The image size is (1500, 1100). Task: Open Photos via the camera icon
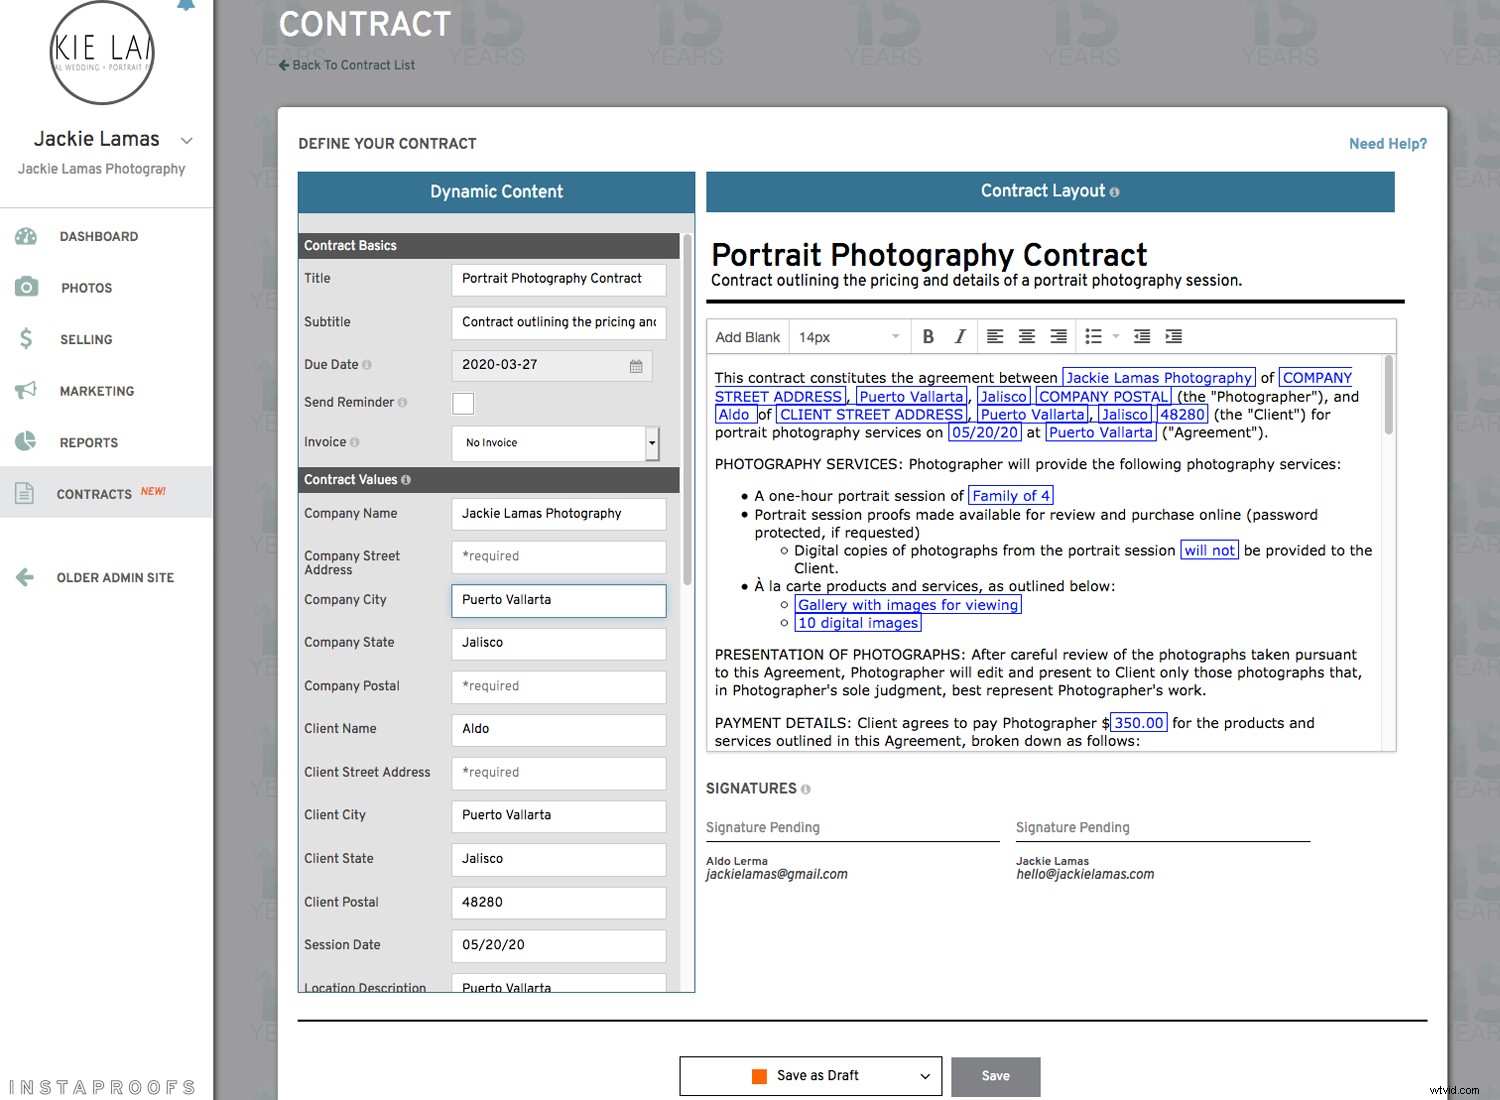(x=26, y=287)
